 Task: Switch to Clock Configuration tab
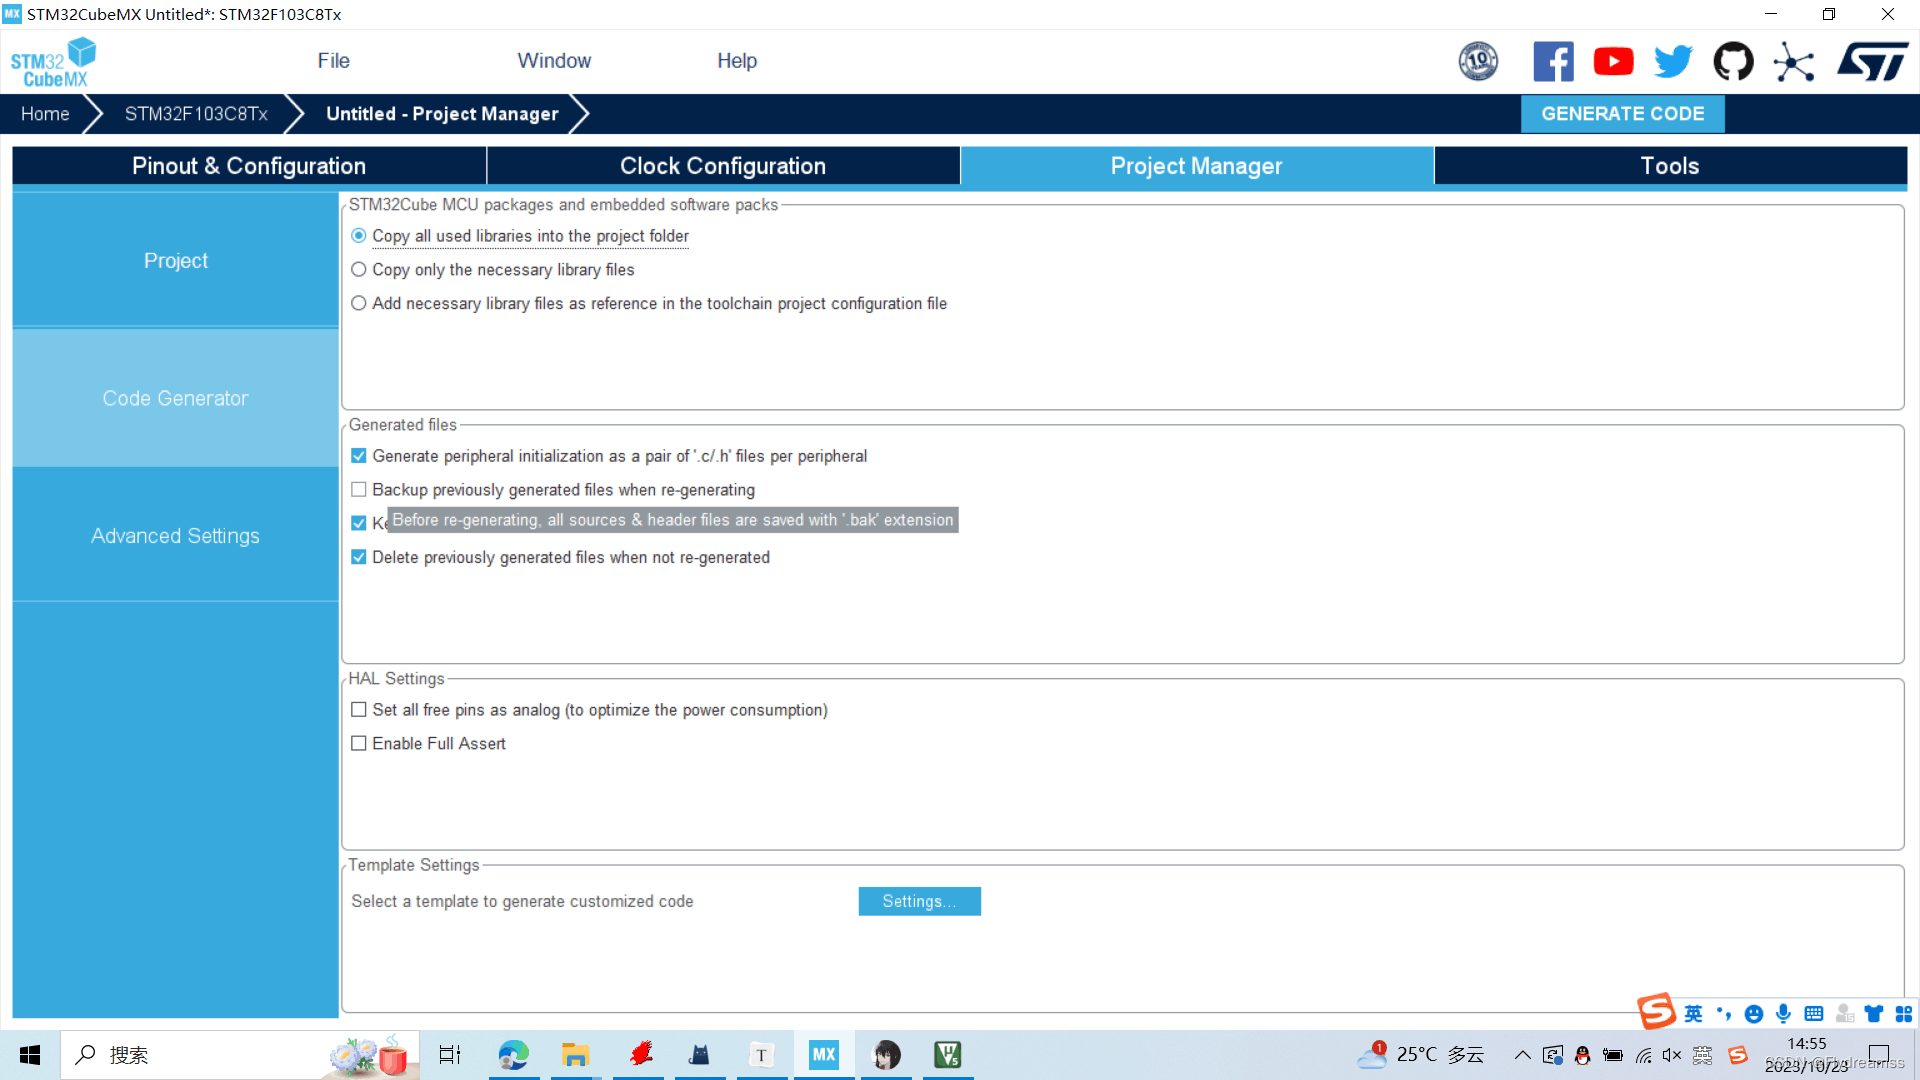(x=723, y=166)
